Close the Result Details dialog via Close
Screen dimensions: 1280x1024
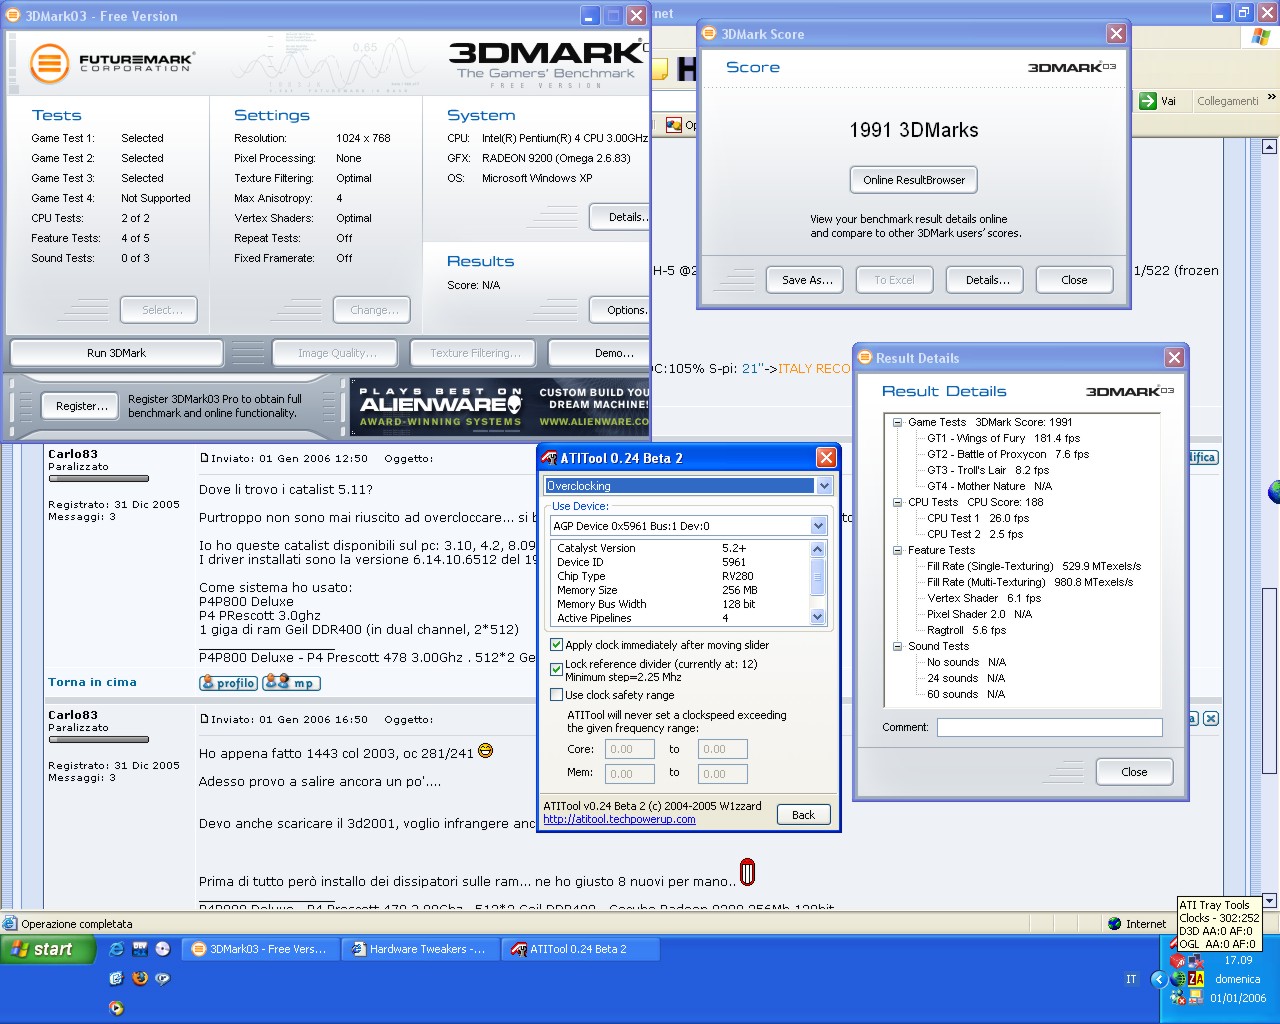click(1134, 772)
